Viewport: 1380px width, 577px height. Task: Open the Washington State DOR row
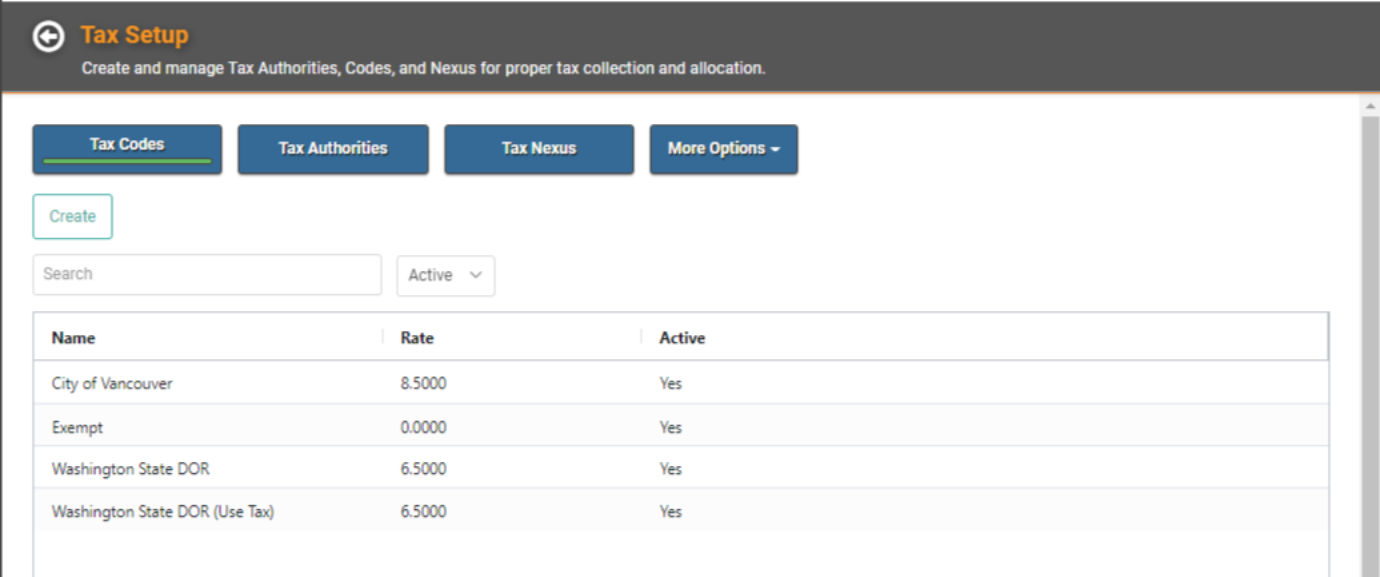tap(681, 469)
